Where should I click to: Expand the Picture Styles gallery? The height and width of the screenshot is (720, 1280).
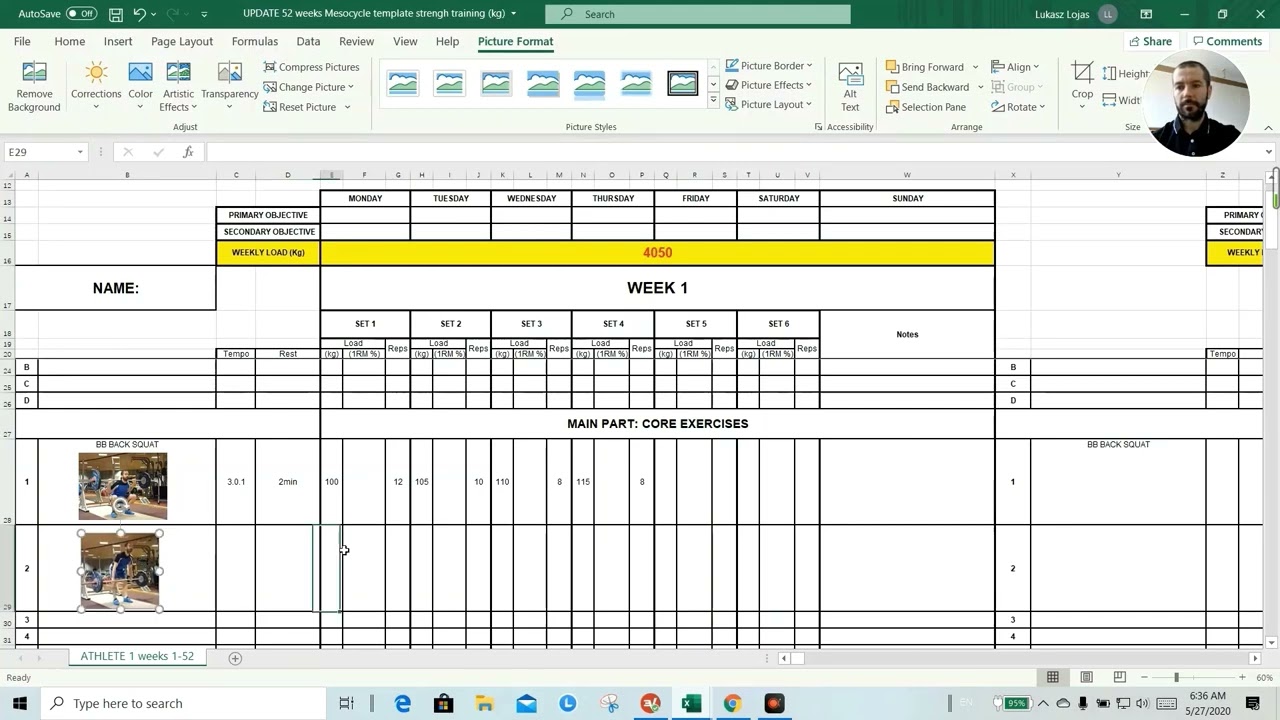(713, 100)
